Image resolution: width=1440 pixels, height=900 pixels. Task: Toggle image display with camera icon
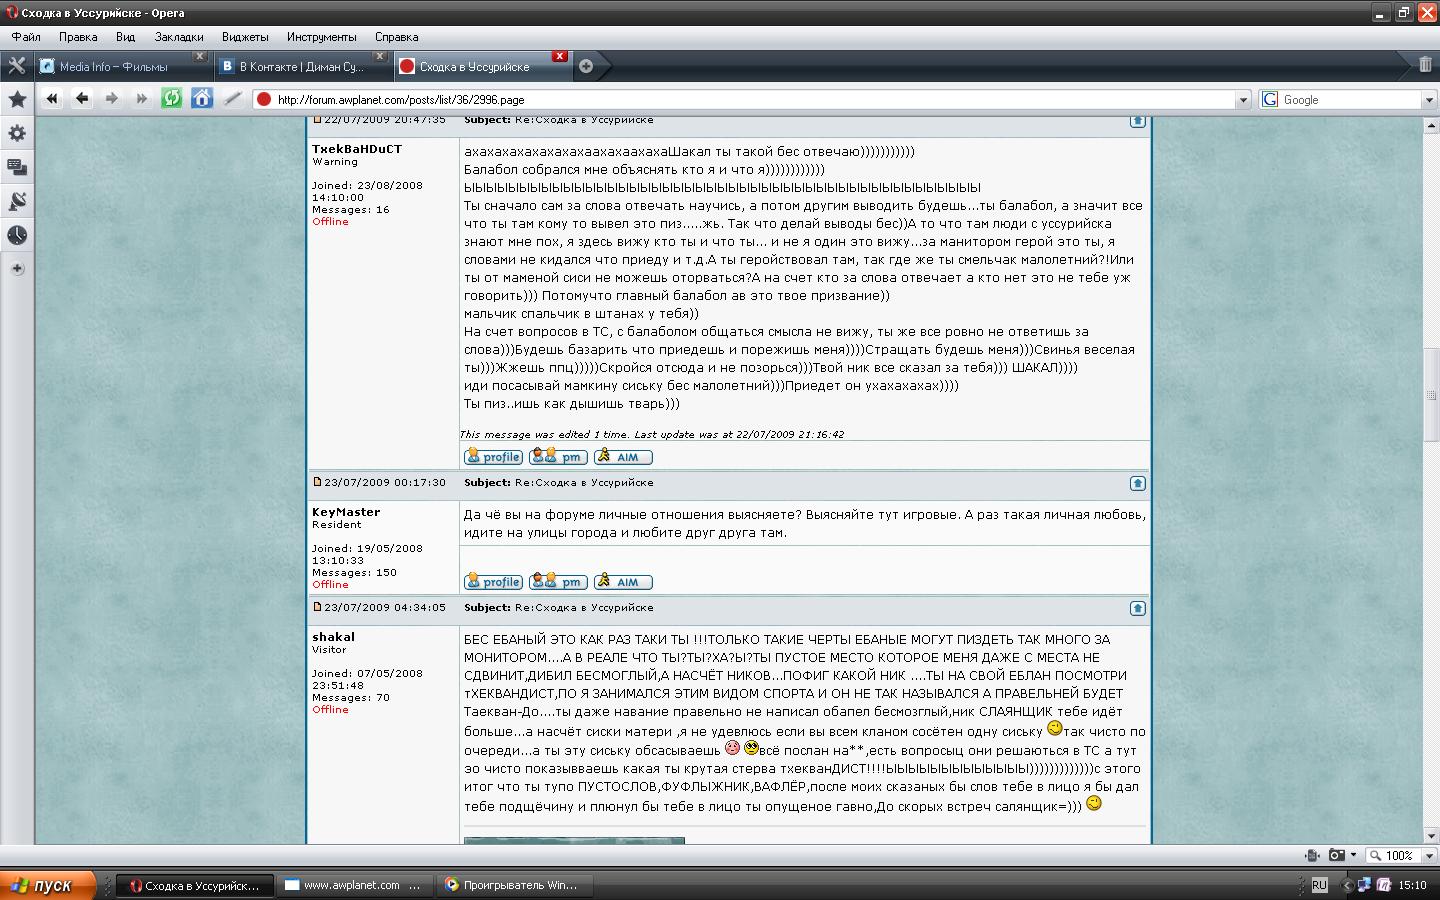pyautogui.click(x=1337, y=855)
